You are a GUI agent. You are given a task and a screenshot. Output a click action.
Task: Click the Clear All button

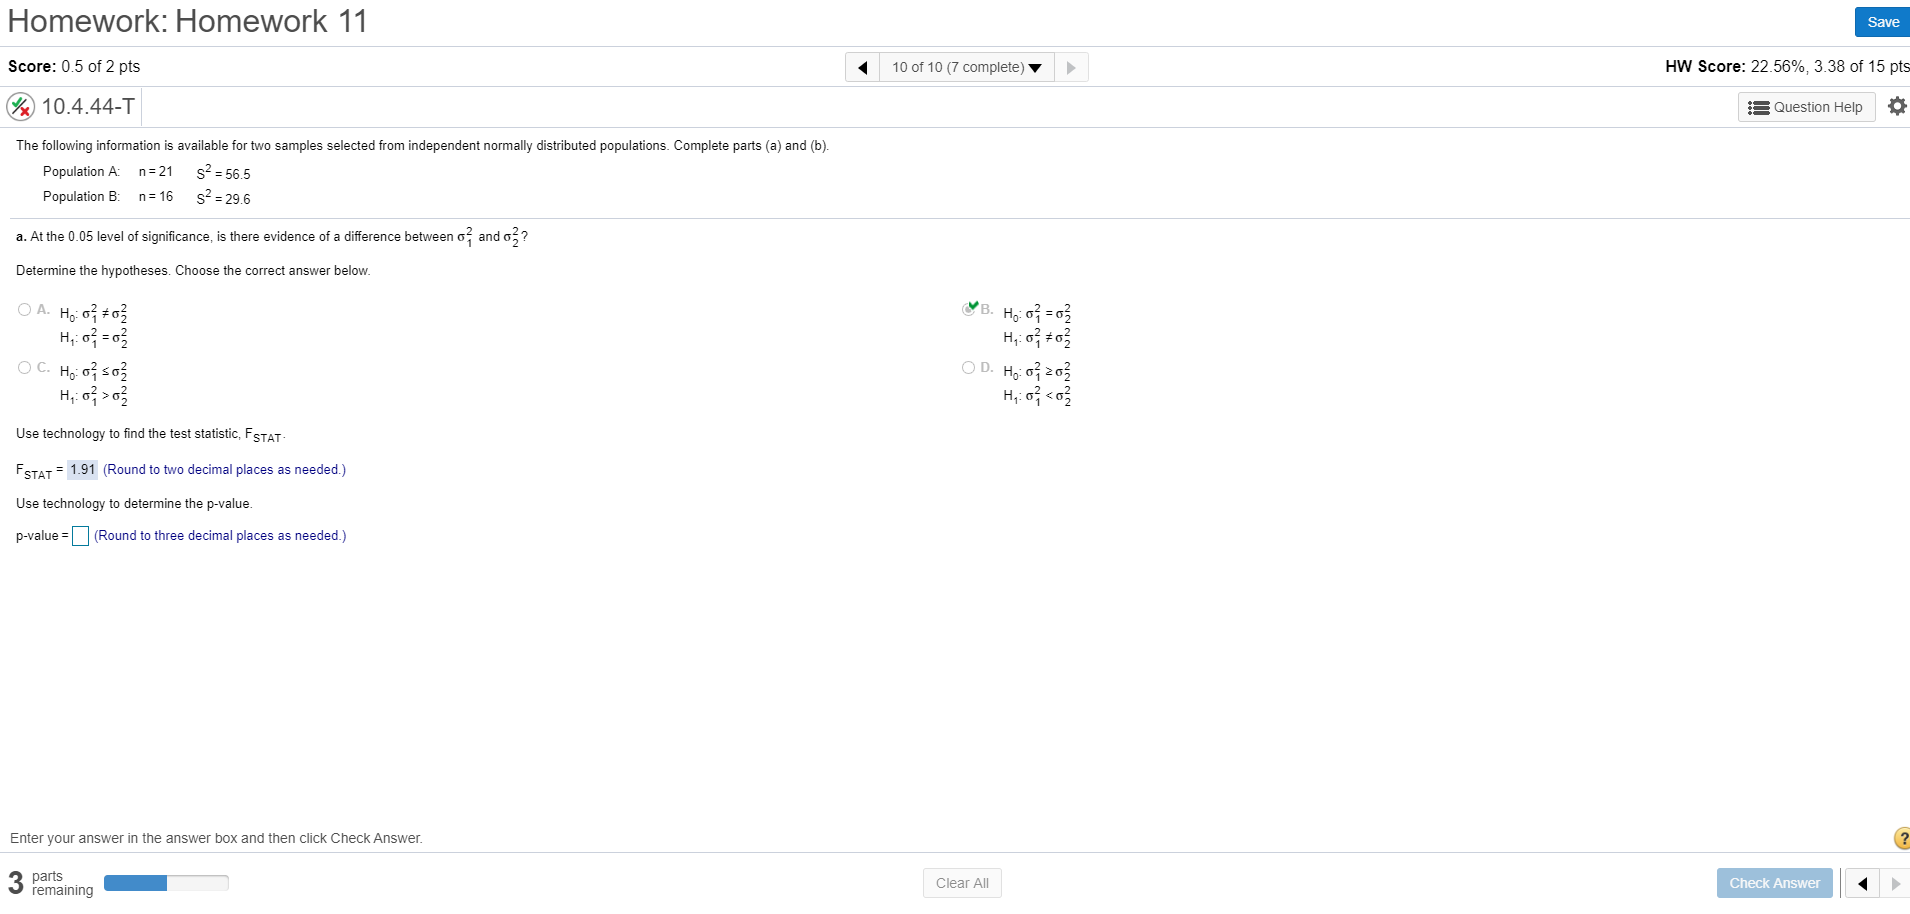tap(961, 883)
